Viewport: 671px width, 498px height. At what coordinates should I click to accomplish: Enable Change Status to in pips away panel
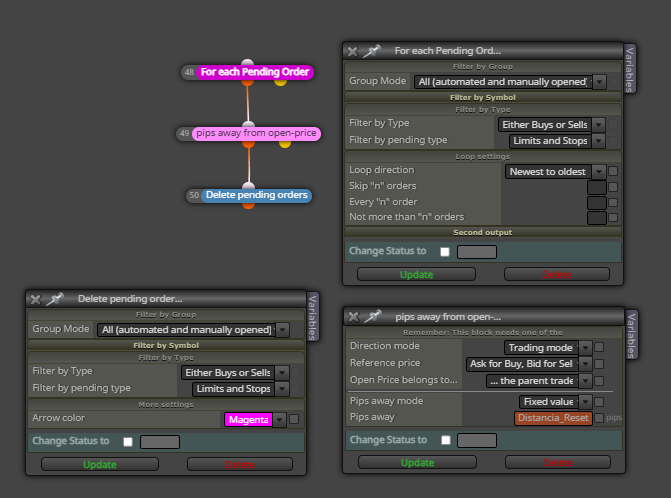point(446,440)
